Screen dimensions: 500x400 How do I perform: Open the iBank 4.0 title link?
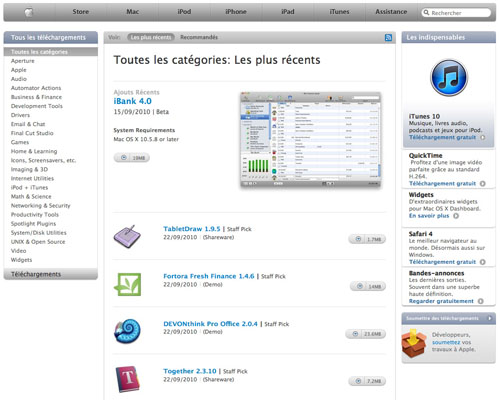132,101
